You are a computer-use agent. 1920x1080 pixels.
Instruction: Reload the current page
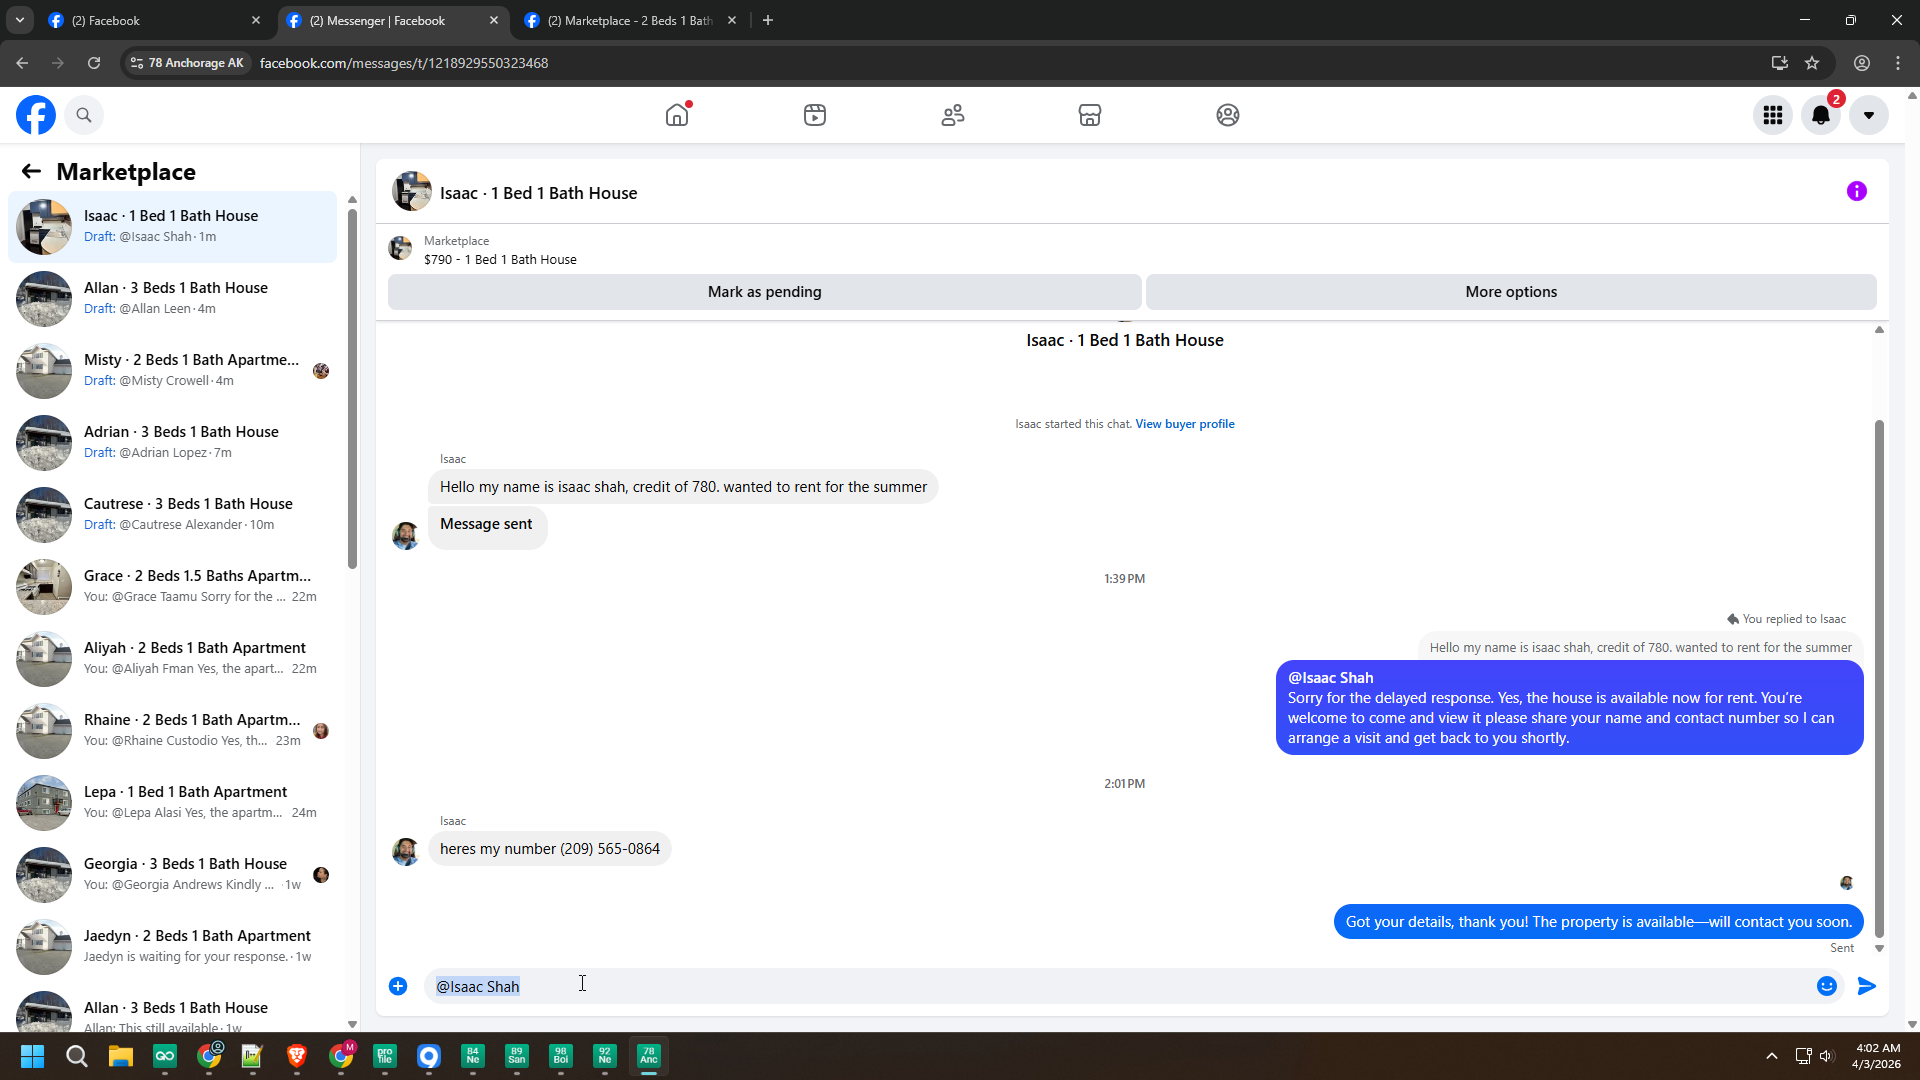tap(94, 63)
